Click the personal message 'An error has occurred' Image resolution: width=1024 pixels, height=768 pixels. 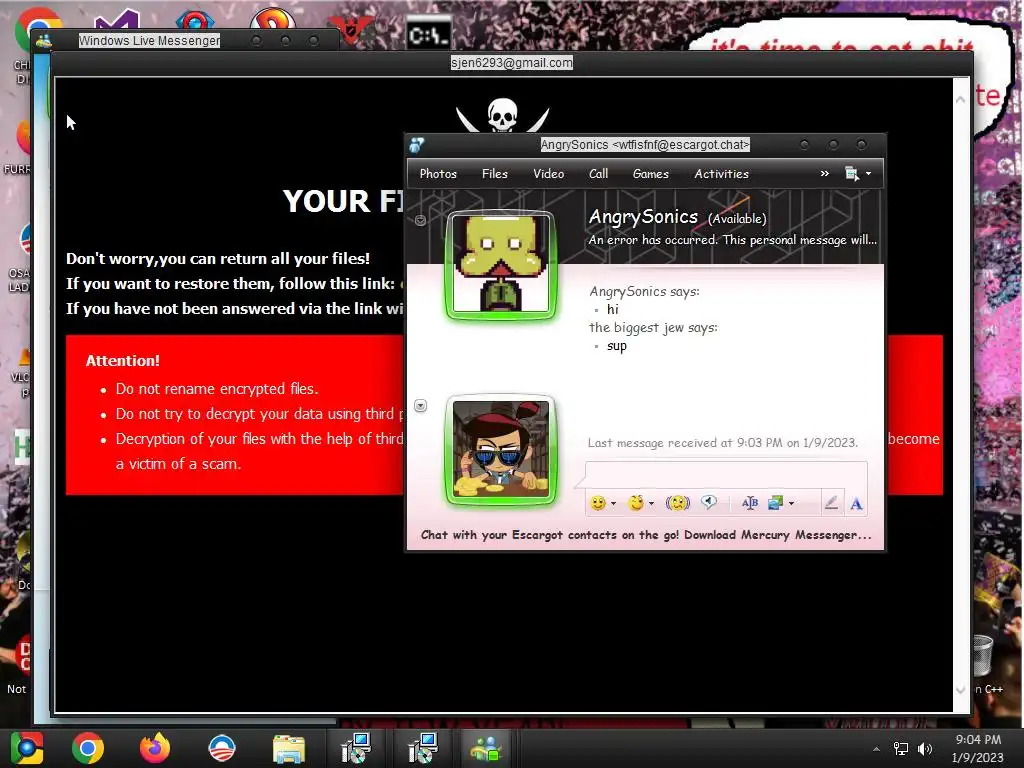pos(732,240)
